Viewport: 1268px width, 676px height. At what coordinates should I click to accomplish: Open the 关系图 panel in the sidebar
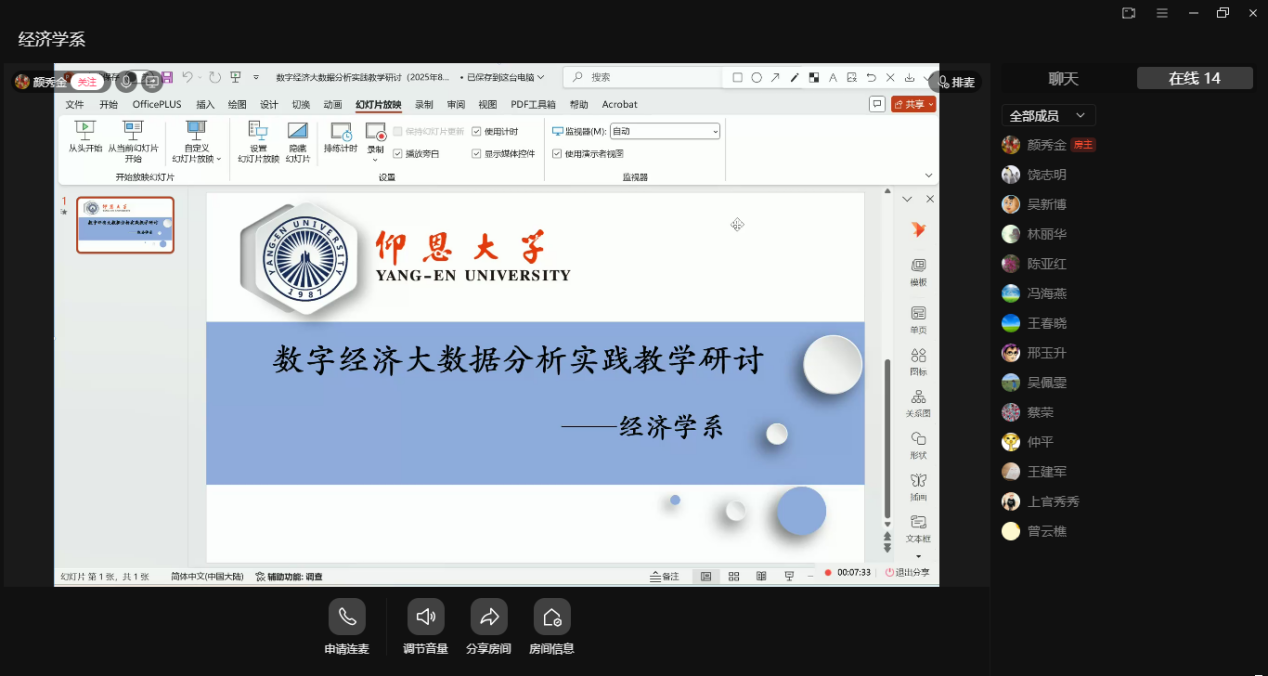[x=918, y=398]
